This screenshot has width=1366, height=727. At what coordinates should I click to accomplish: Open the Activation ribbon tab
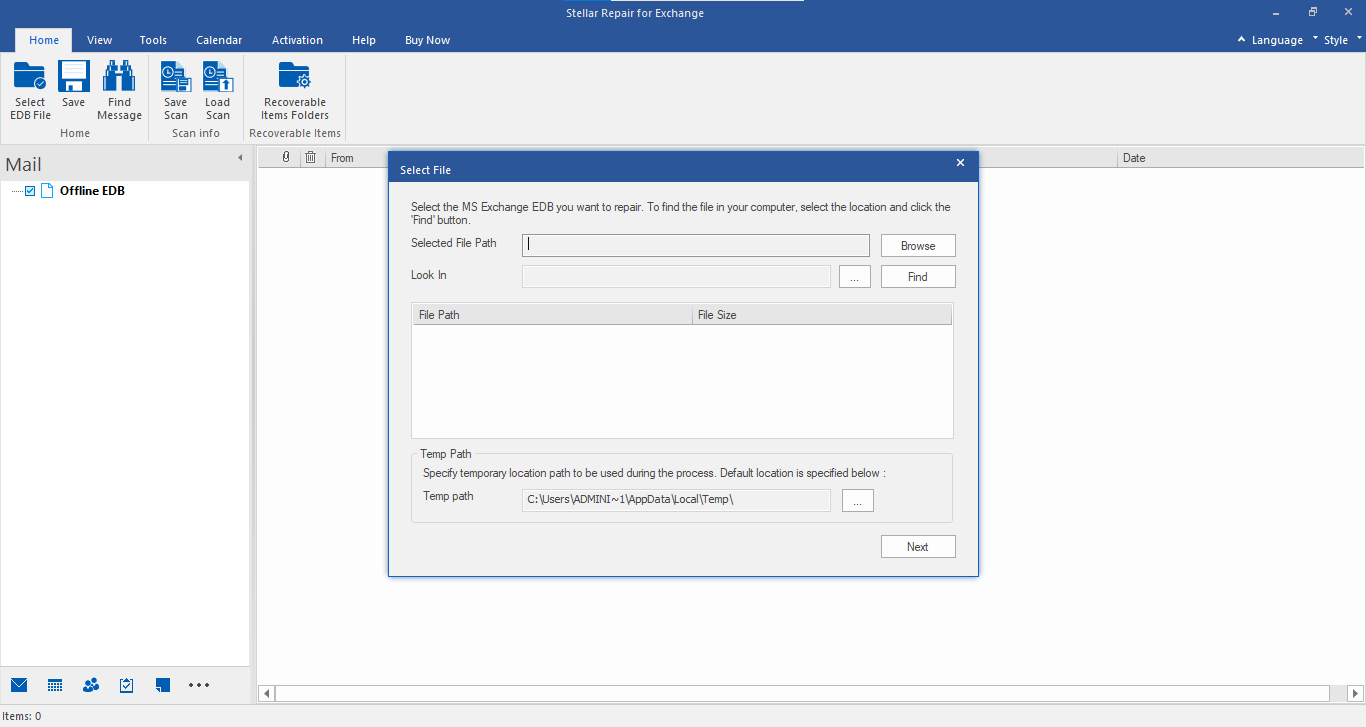[x=297, y=40]
